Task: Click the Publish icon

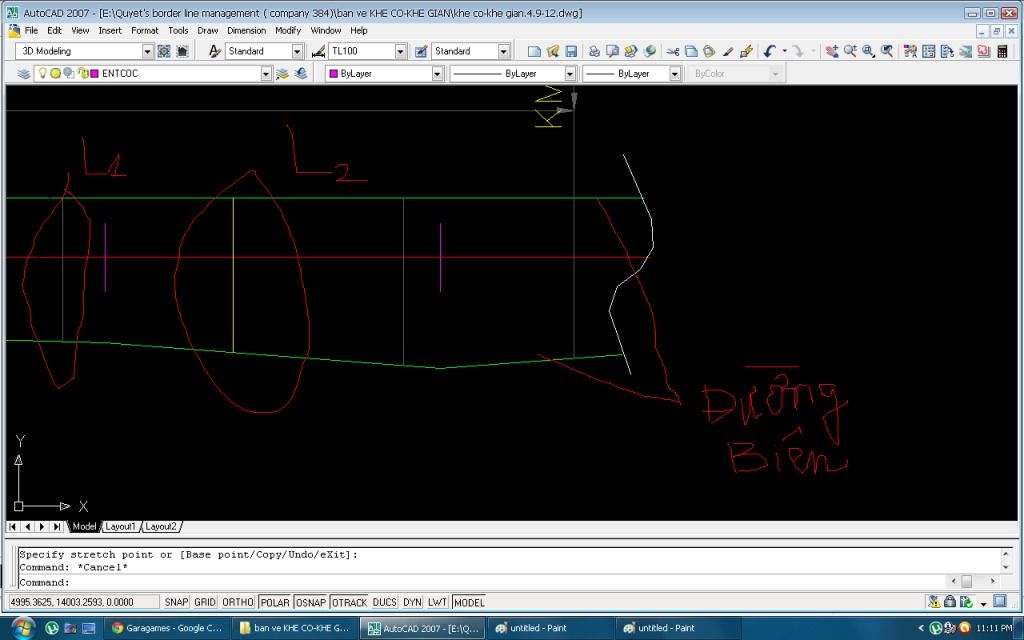Action: (630, 51)
